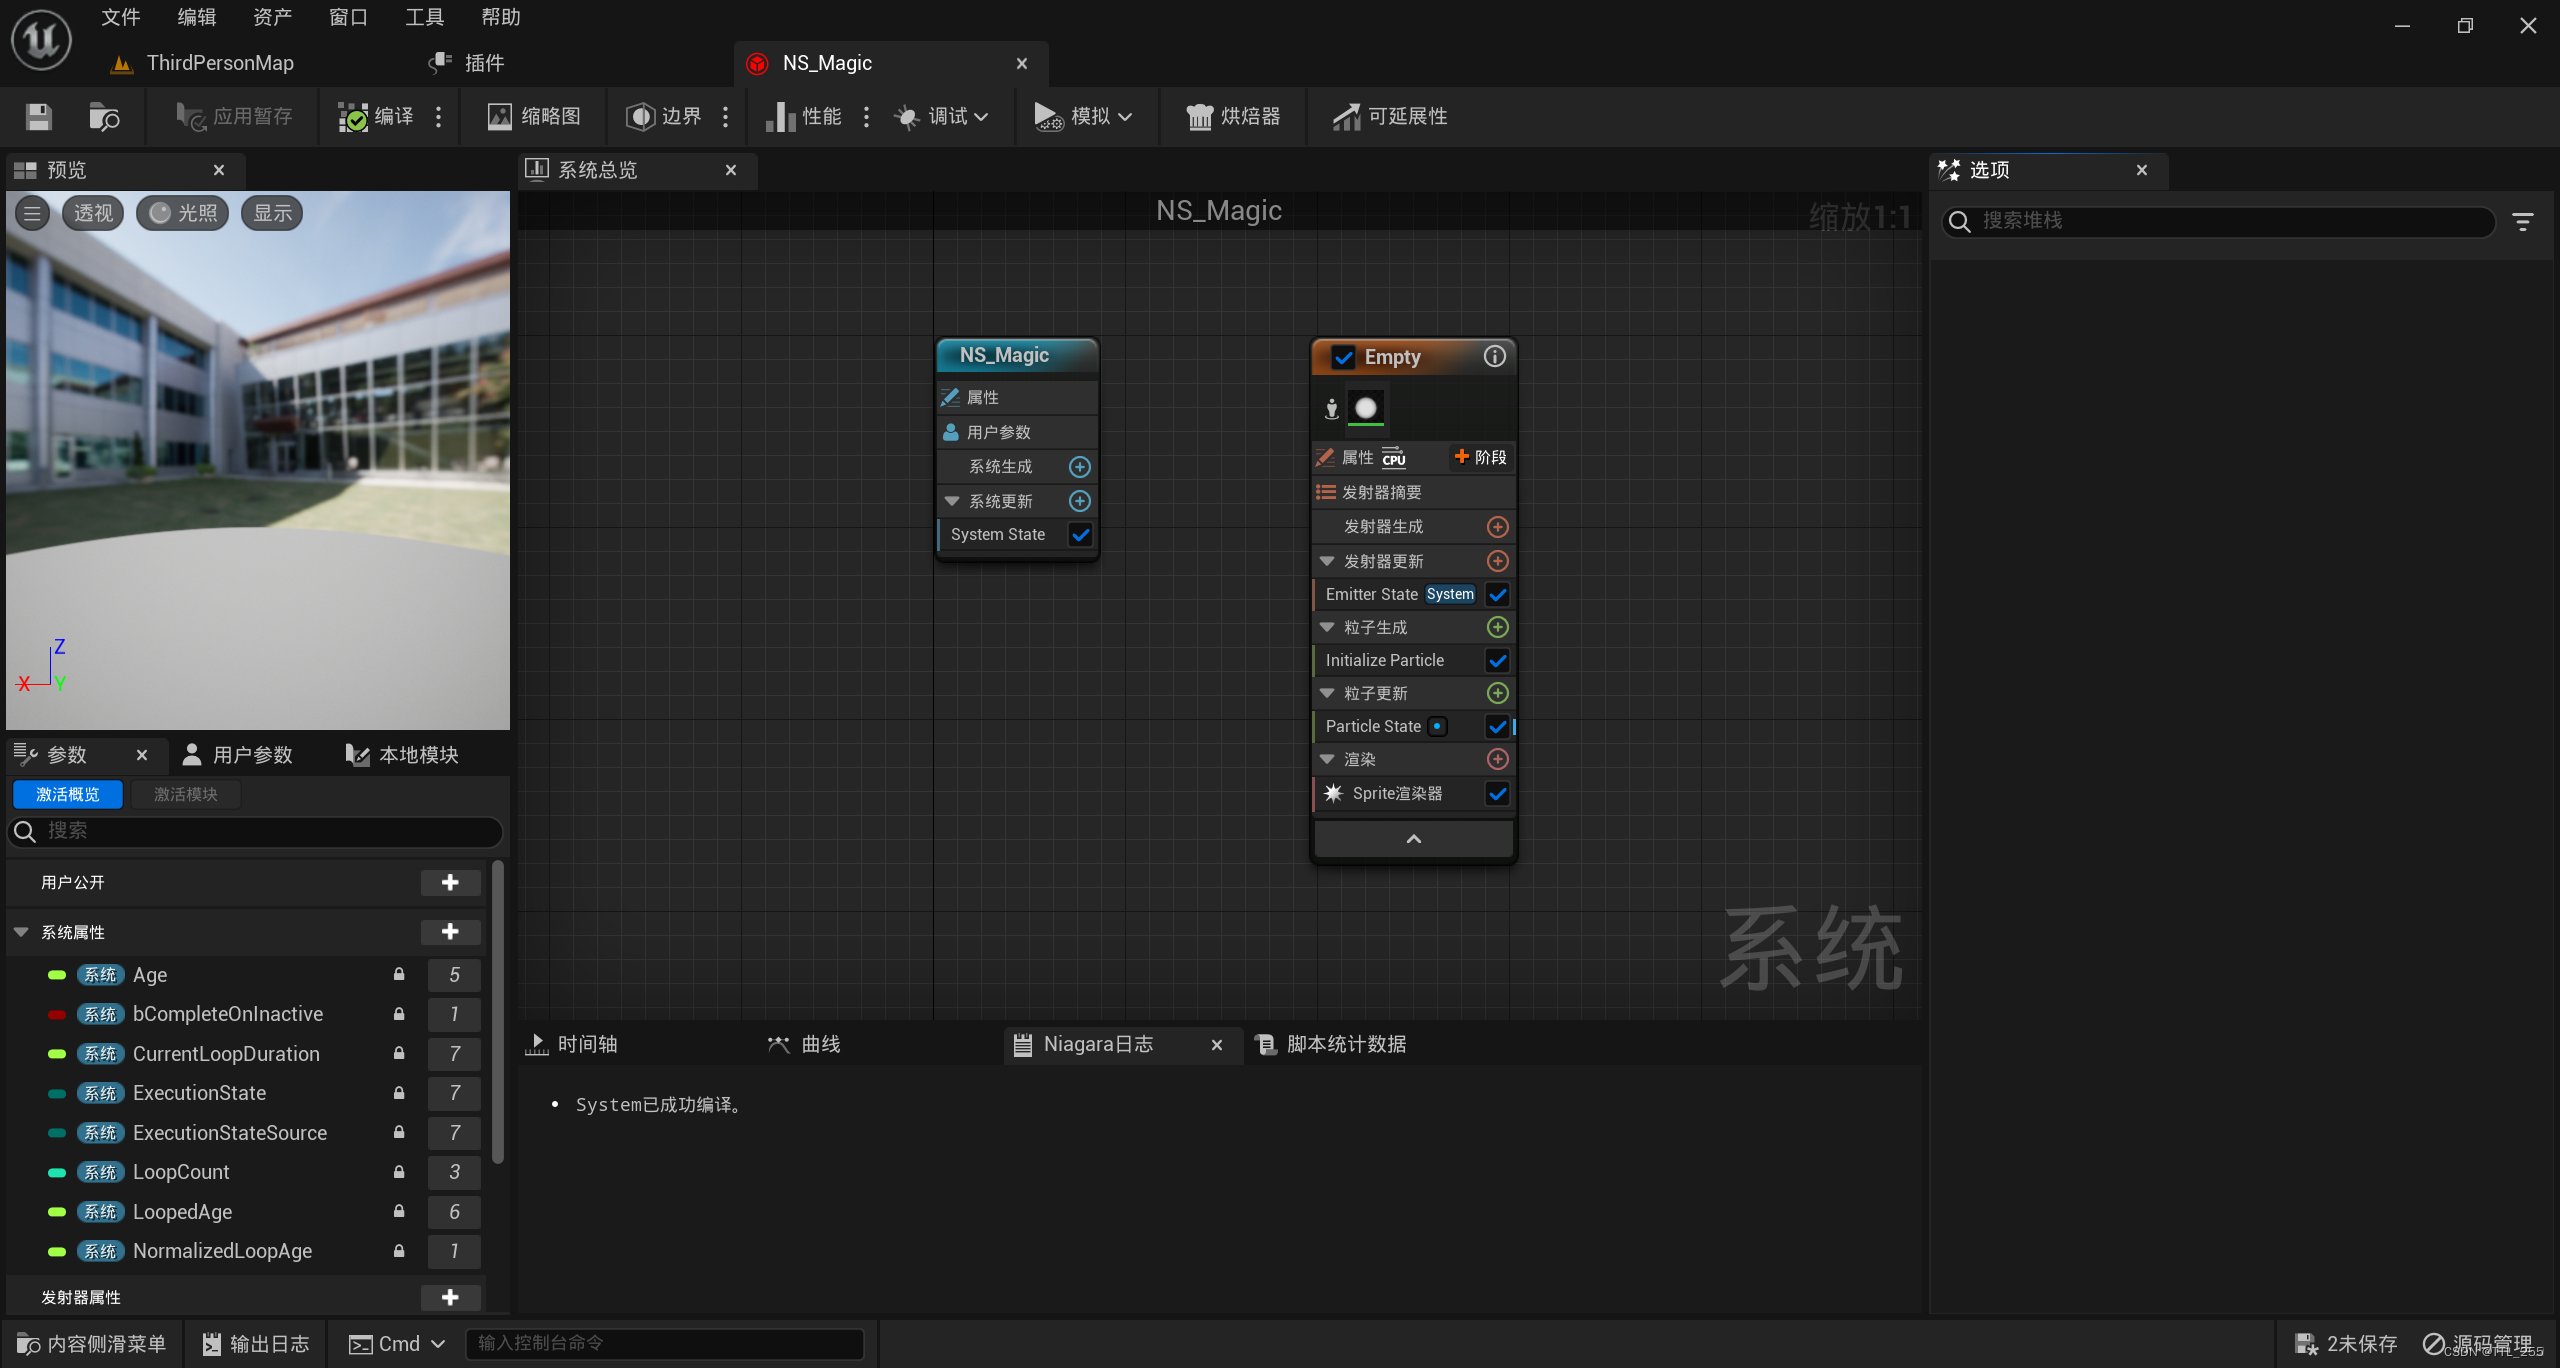The image size is (2560, 1368).
Task: Click the 搜索堆栈 search field
Action: click(x=2220, y=221)
